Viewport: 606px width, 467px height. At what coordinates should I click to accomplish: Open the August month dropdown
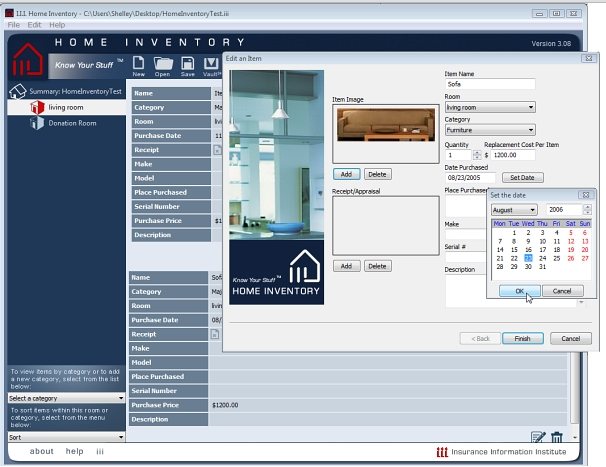click(x=514, y=209)
